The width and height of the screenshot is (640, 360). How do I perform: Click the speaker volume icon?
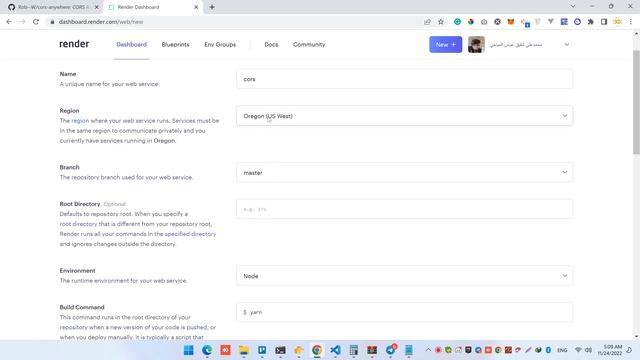pos(588,350)
